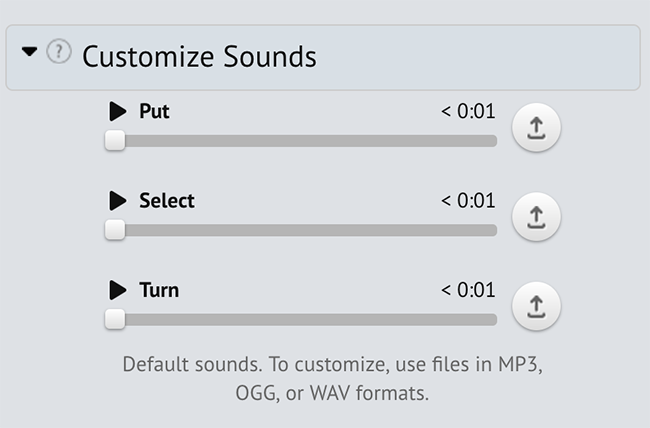Viewport: 650px width, 428px height.
Task: Open help for Customize Sounds
Action: pos(59,51)
